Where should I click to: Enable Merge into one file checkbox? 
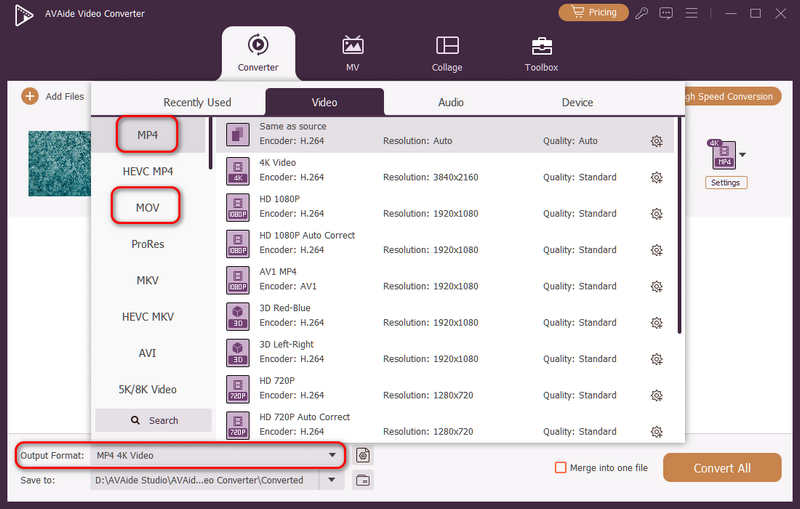[560, 468]
